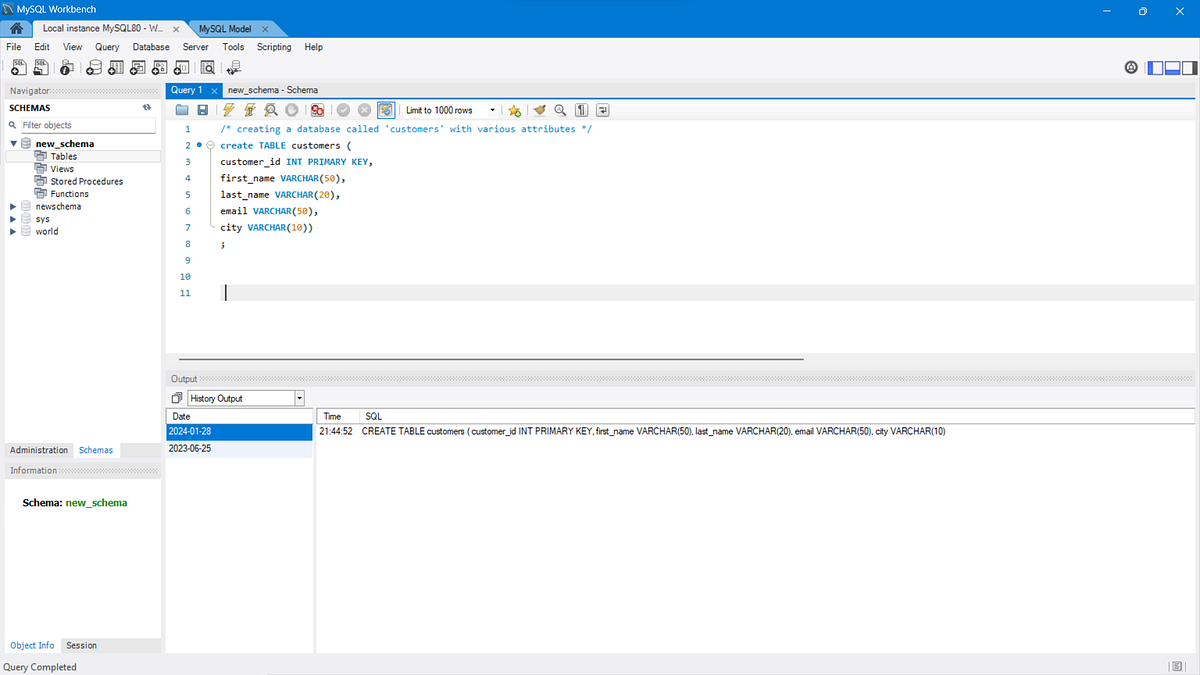Open the Query menu
Screen dimensions: 1200x675
[x=106, y=47]
